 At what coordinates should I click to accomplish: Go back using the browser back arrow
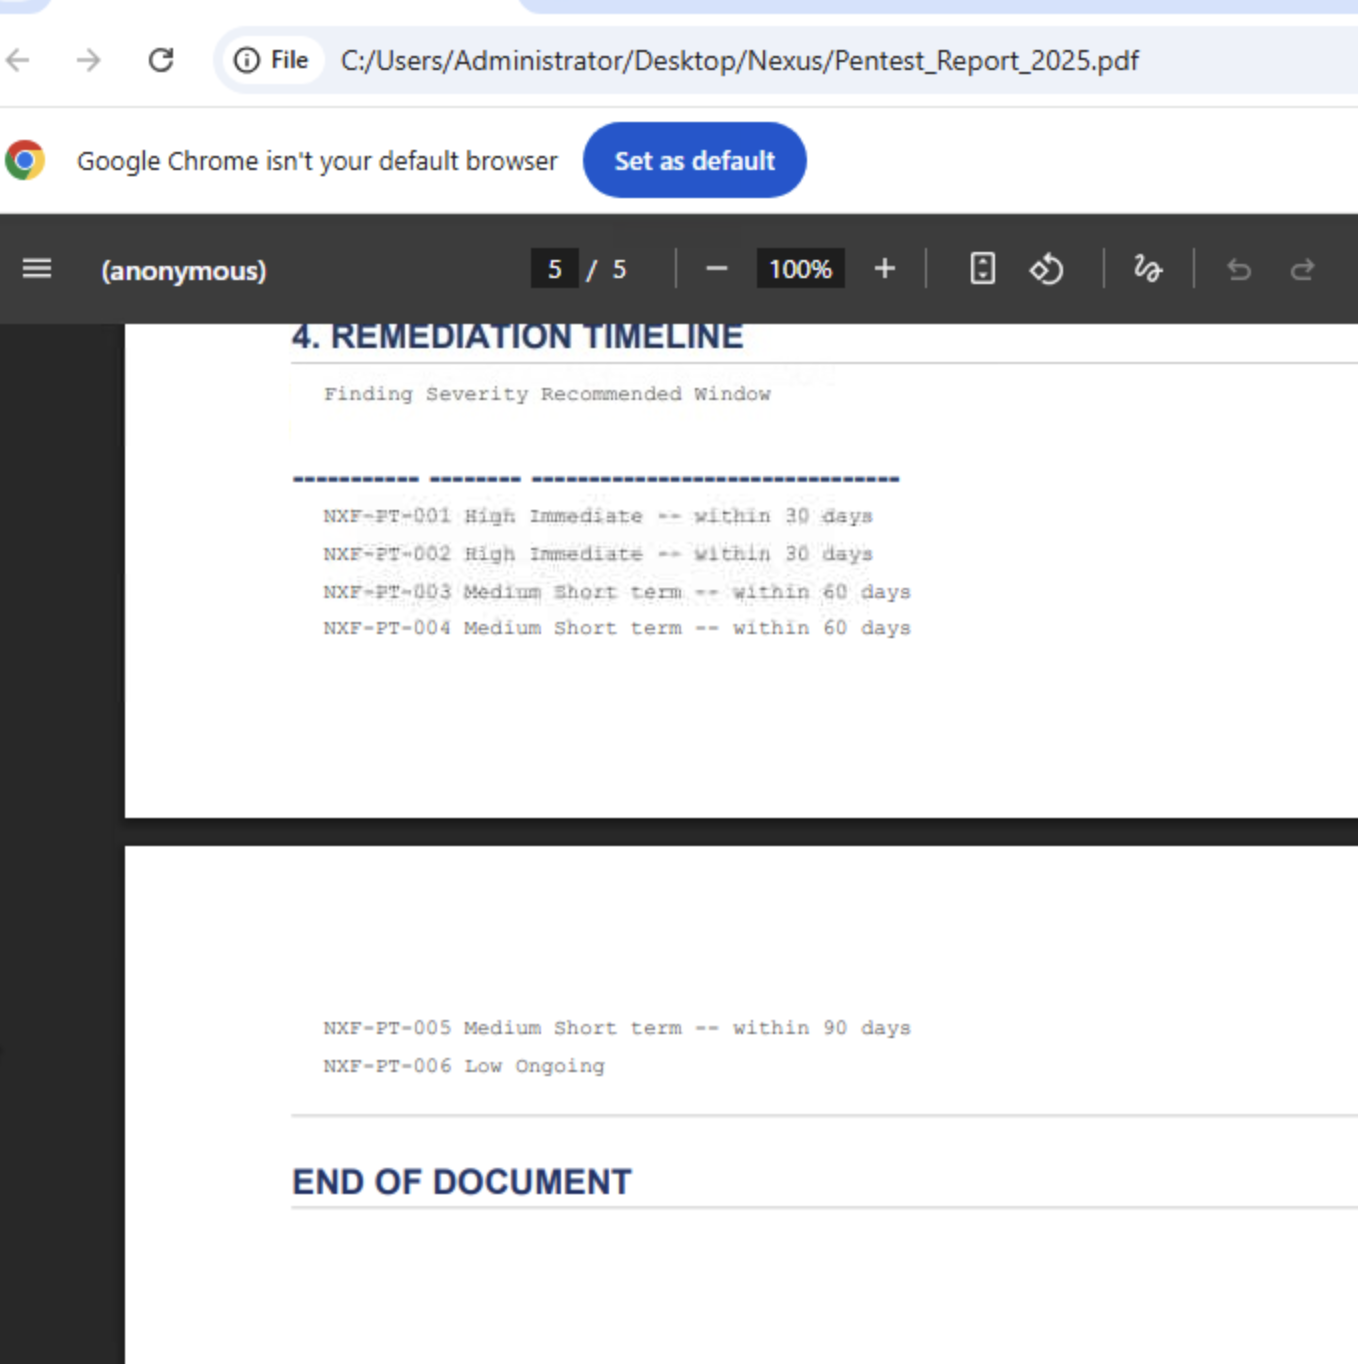[18, 60]
